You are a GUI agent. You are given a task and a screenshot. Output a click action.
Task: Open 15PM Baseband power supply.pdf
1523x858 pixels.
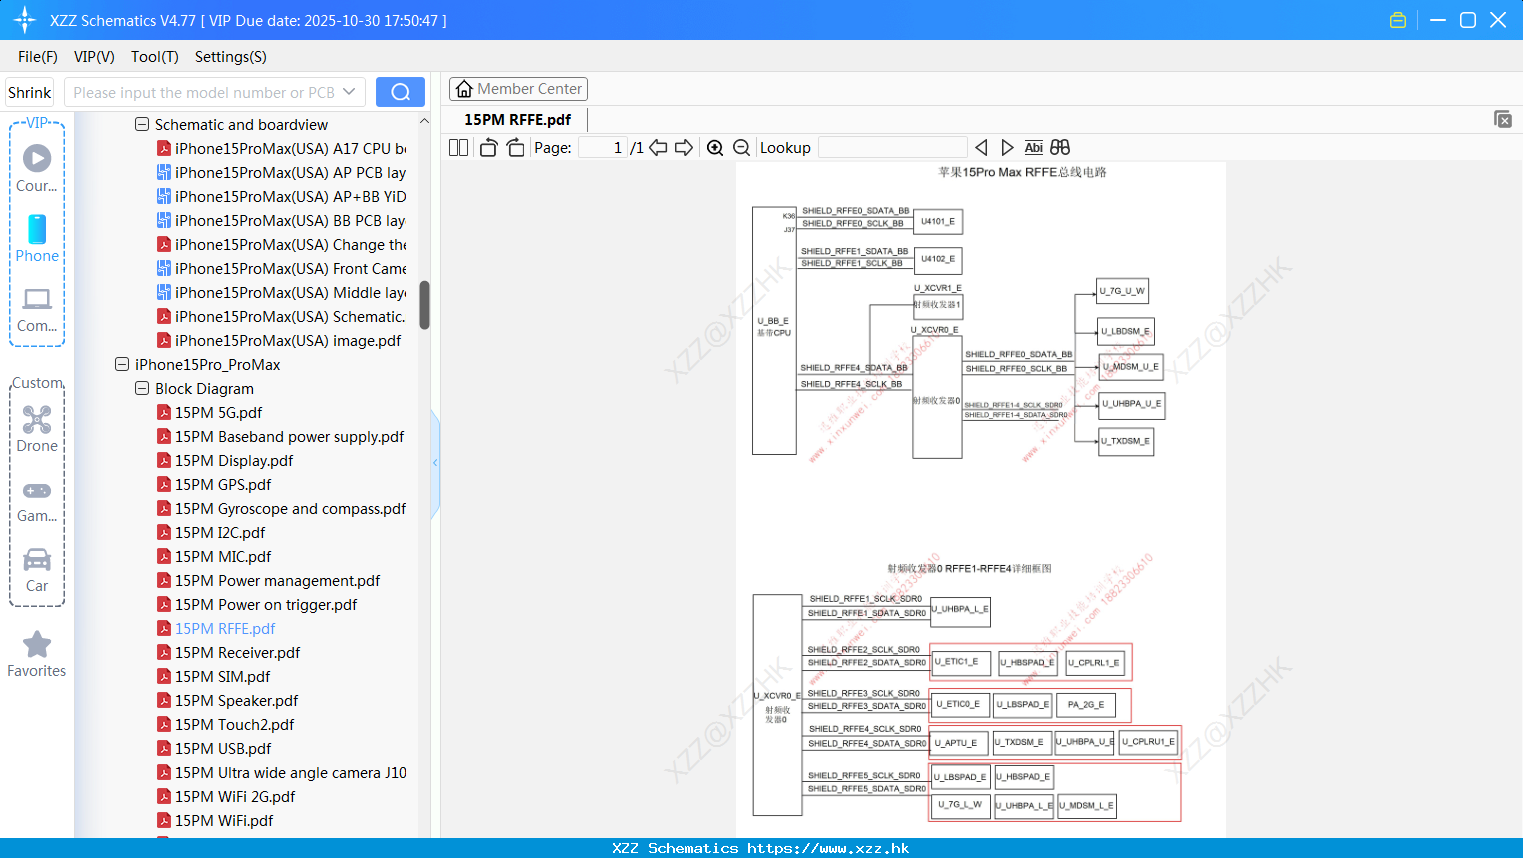(x=281, y=437)
